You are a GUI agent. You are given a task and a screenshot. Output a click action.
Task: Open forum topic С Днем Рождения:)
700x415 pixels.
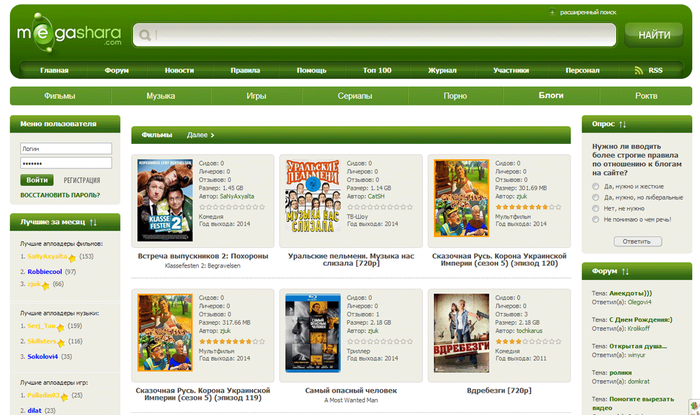641,320
